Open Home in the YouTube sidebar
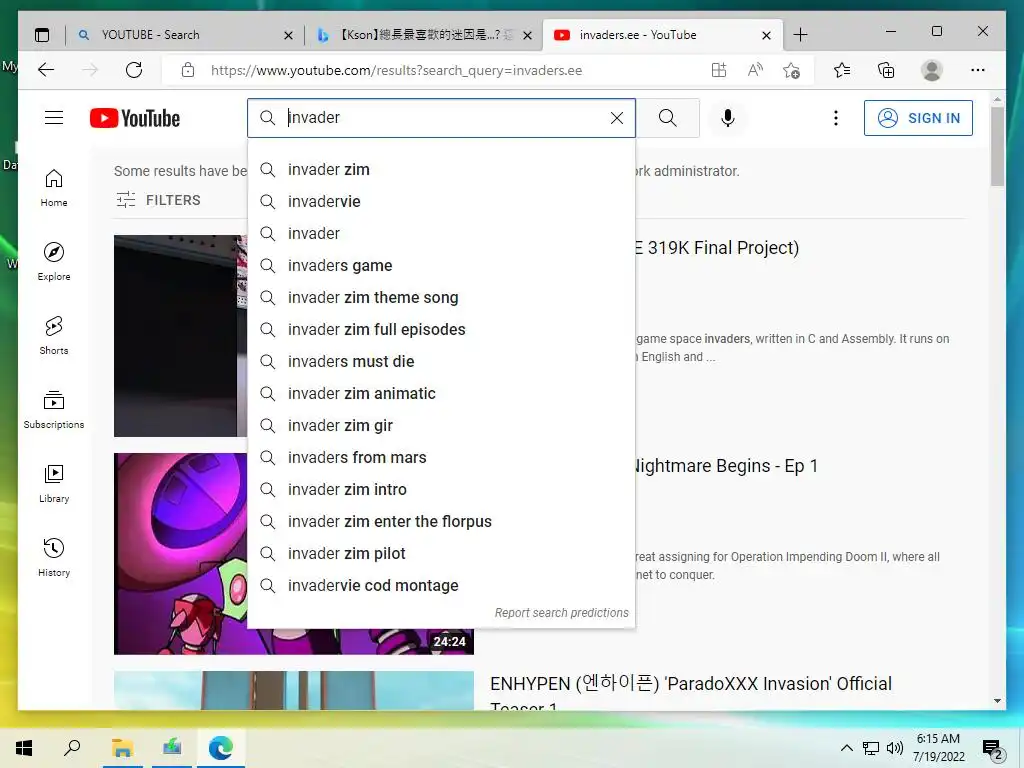The image size is (1024, 768). pos(54,188)
